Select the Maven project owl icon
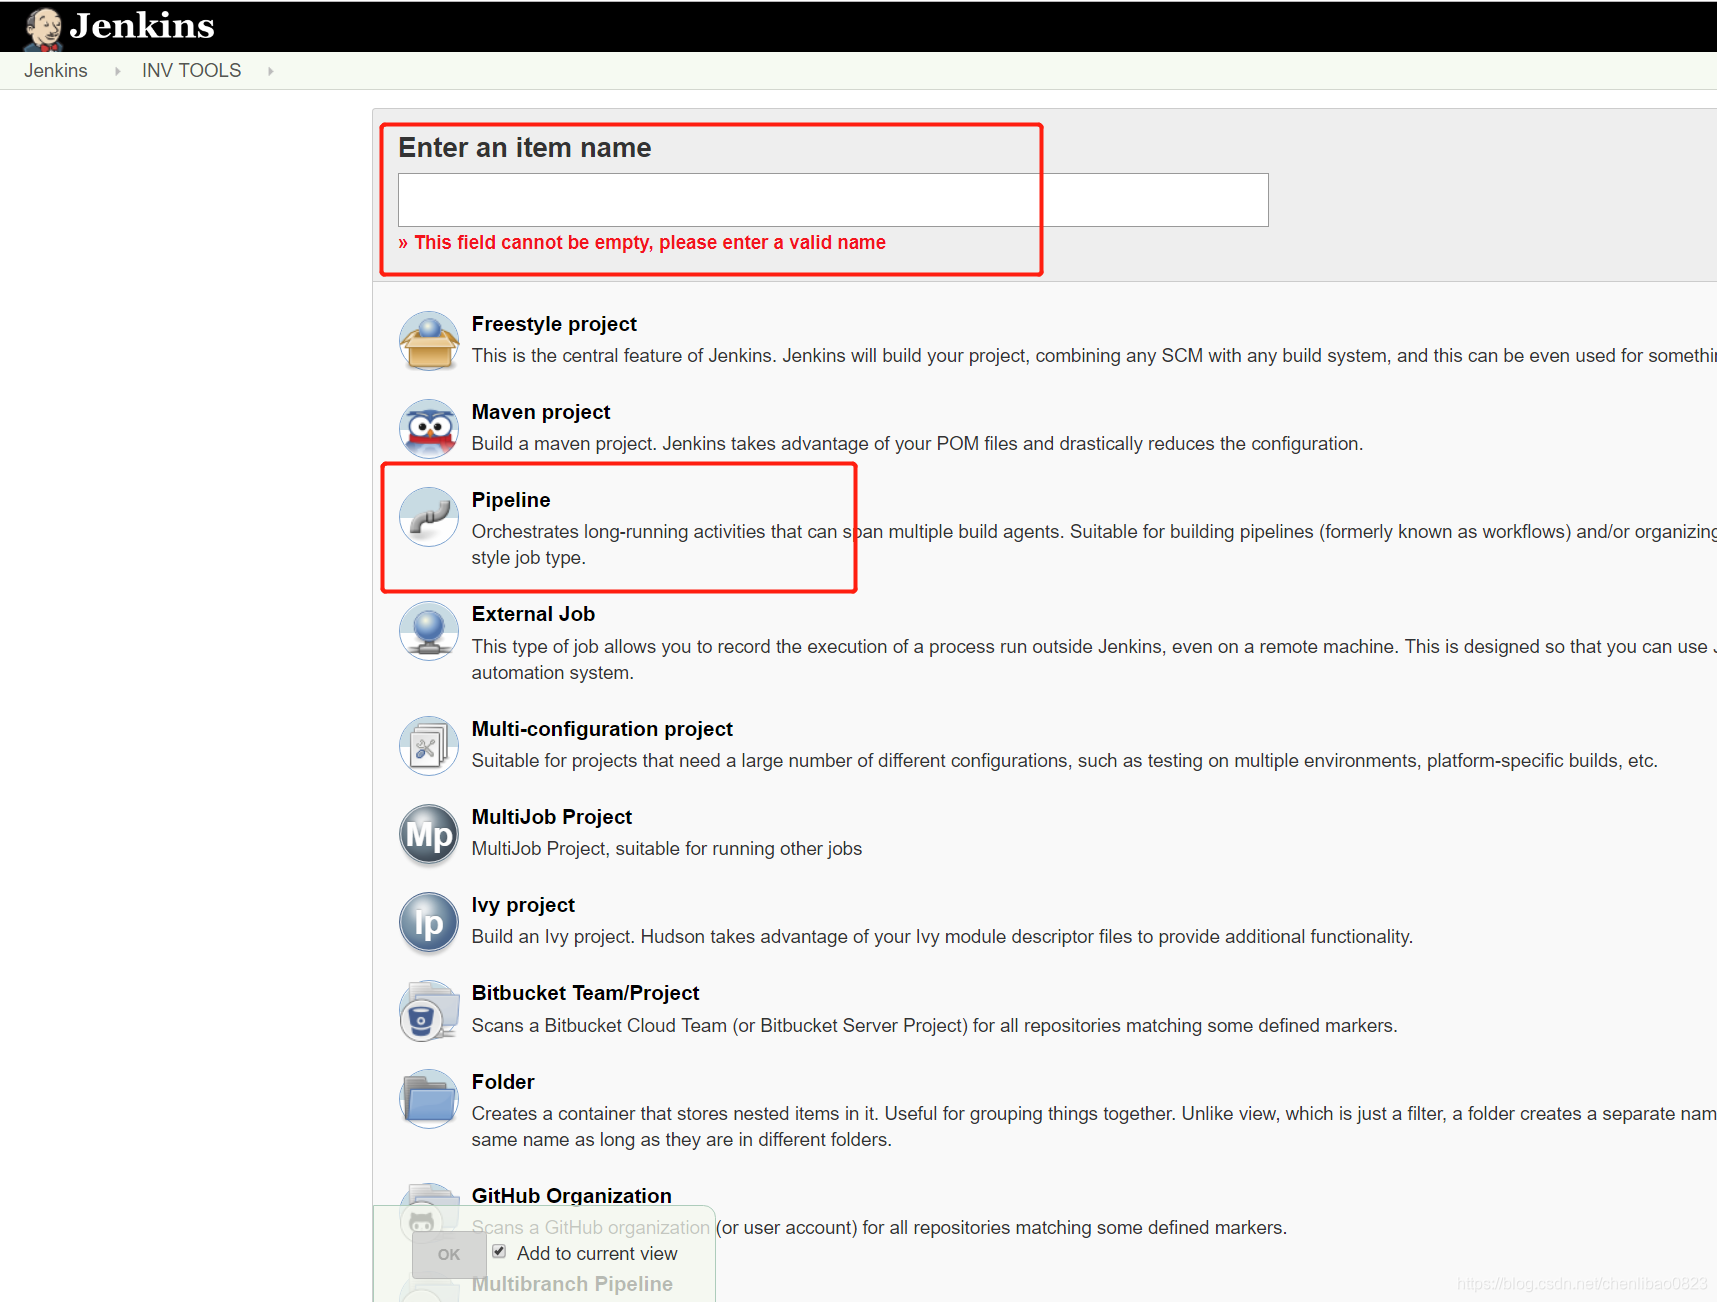This screenshot has height=1302, width=1717. (429, 429)
